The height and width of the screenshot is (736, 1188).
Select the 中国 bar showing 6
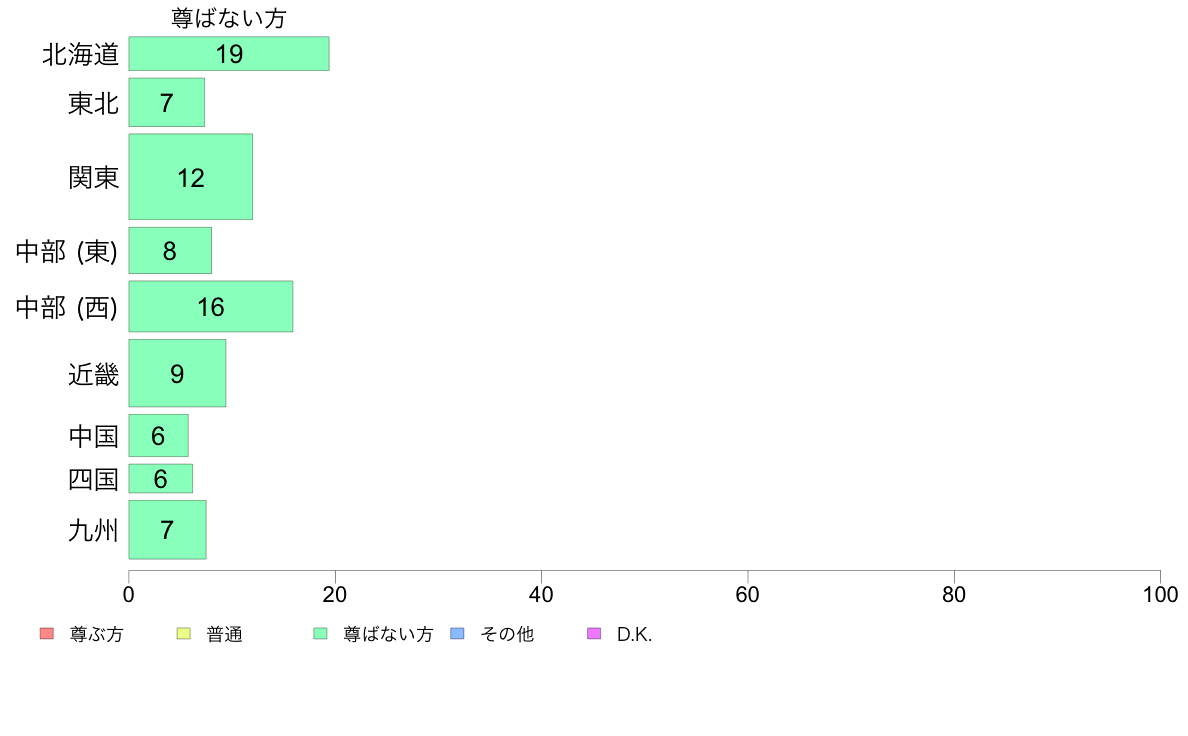click(x=158, y=435)
